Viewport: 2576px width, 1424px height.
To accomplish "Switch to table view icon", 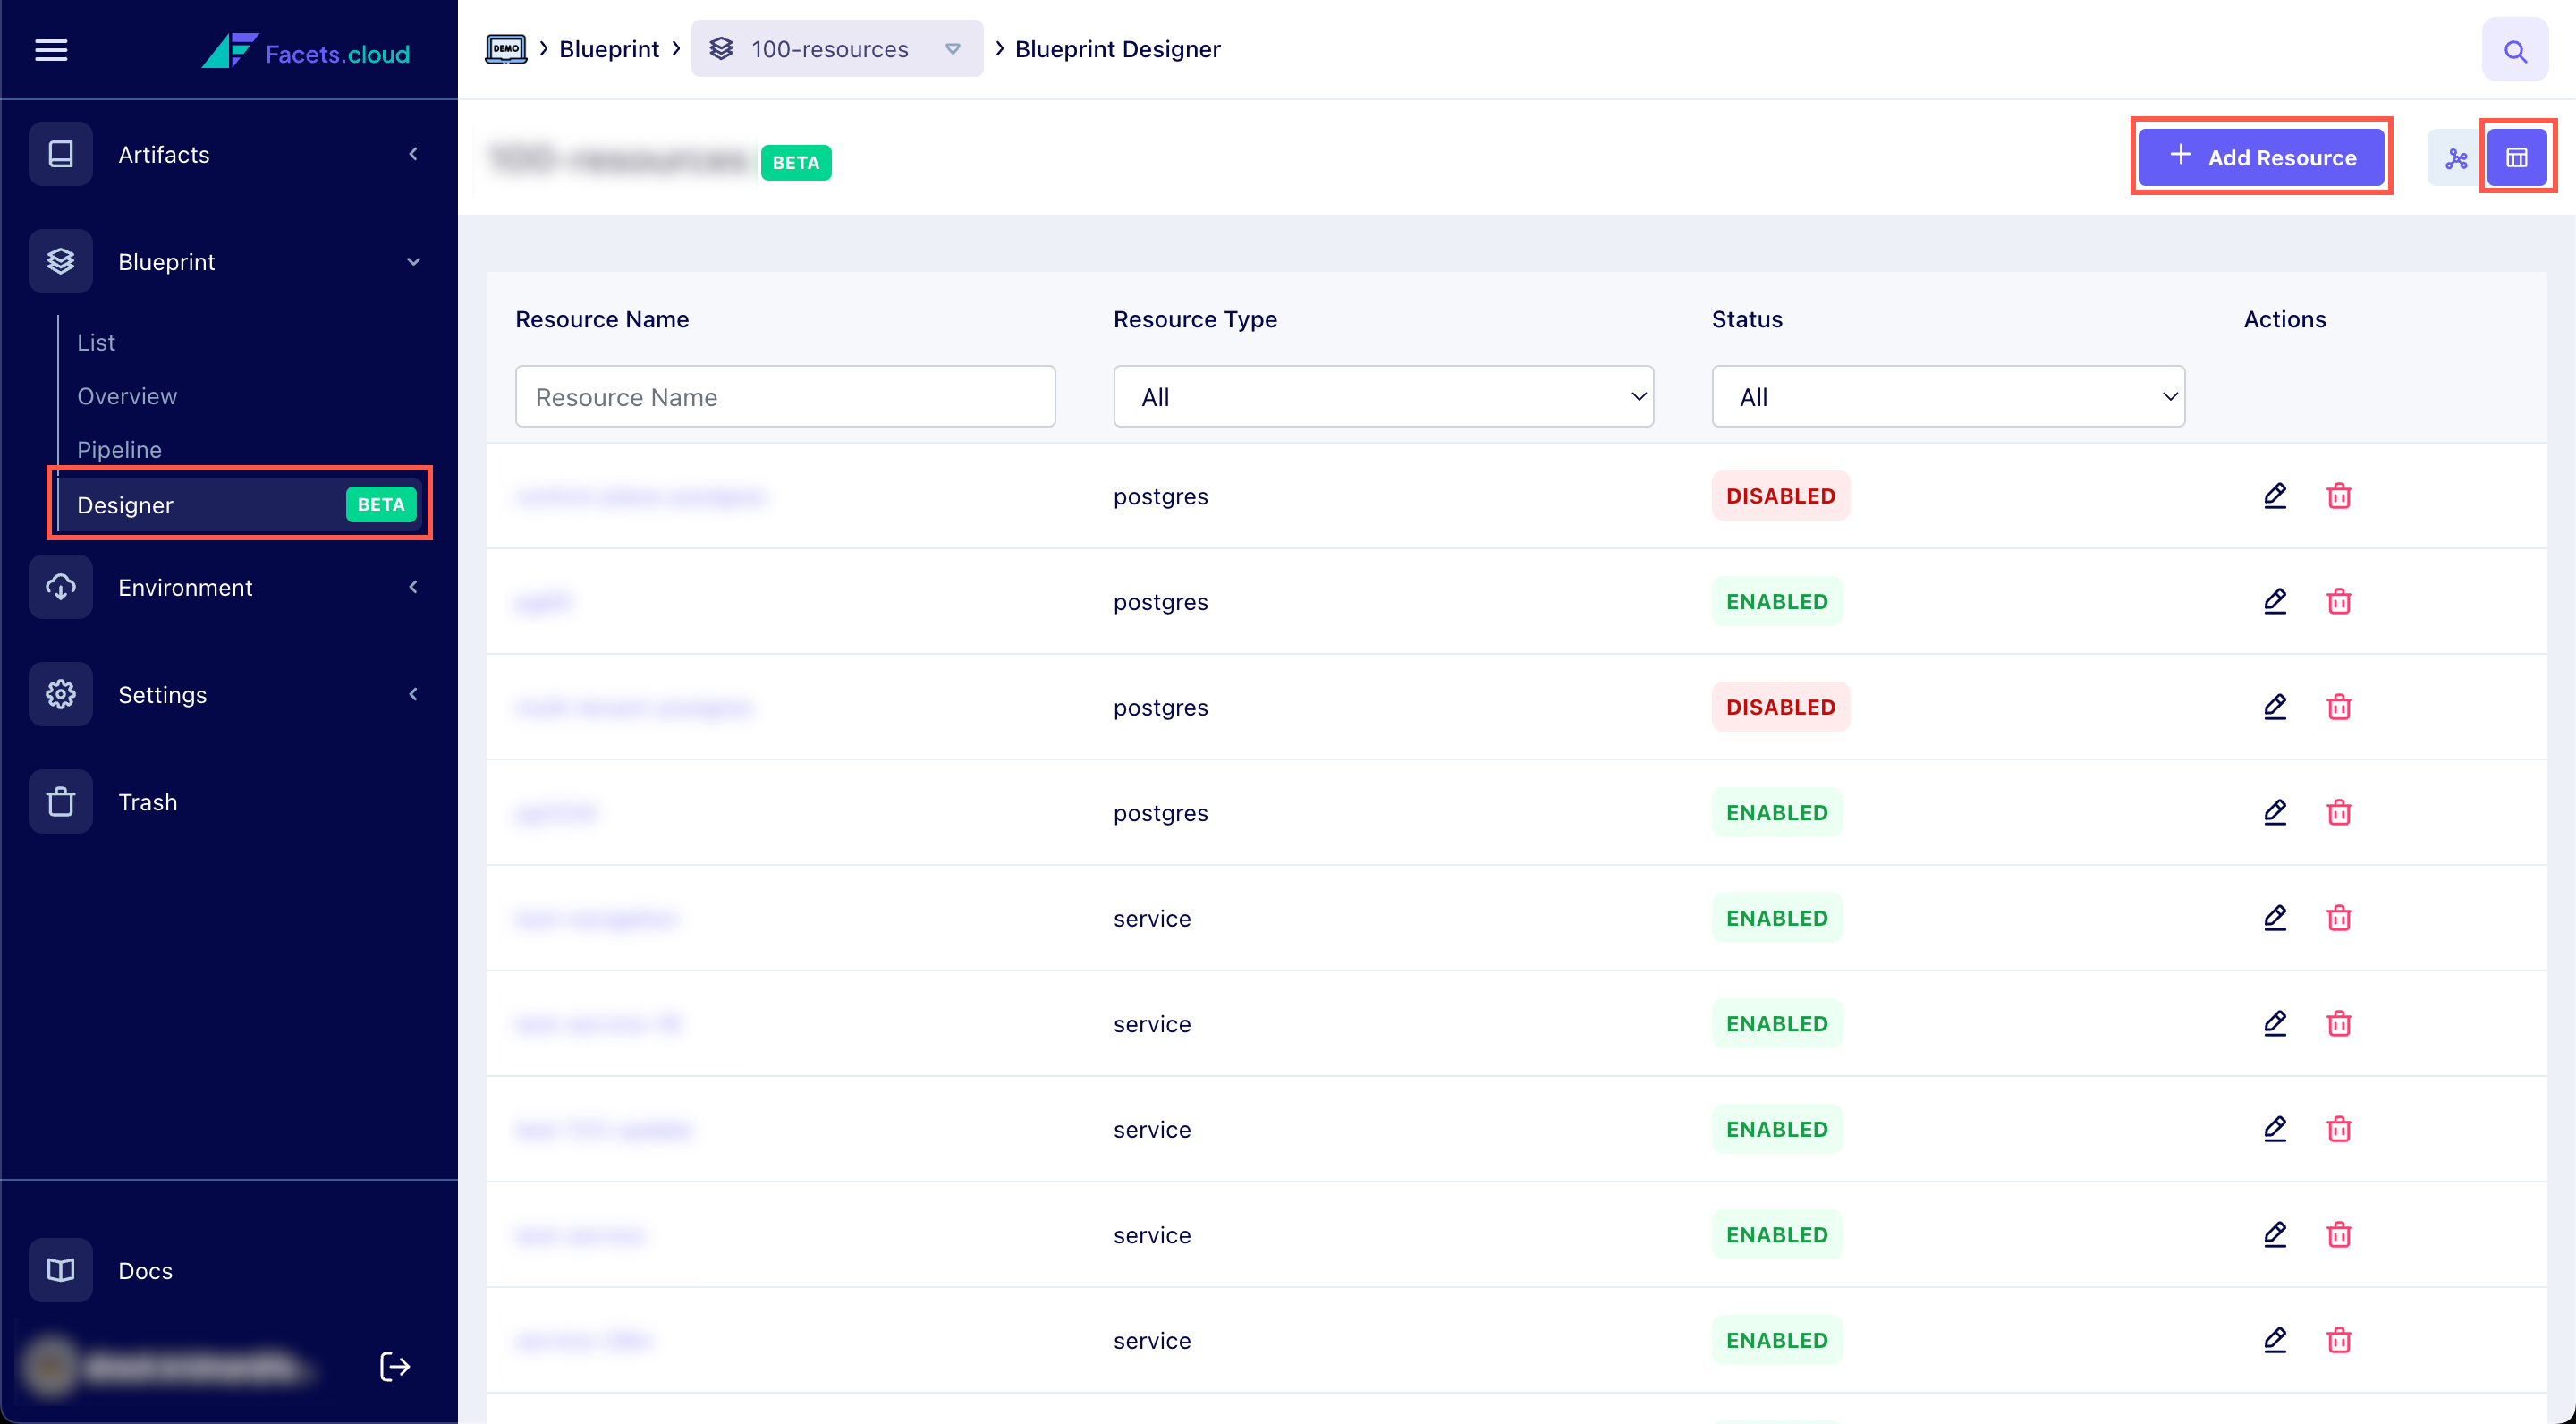I will pyautogui.click(x=2516, y=158).
